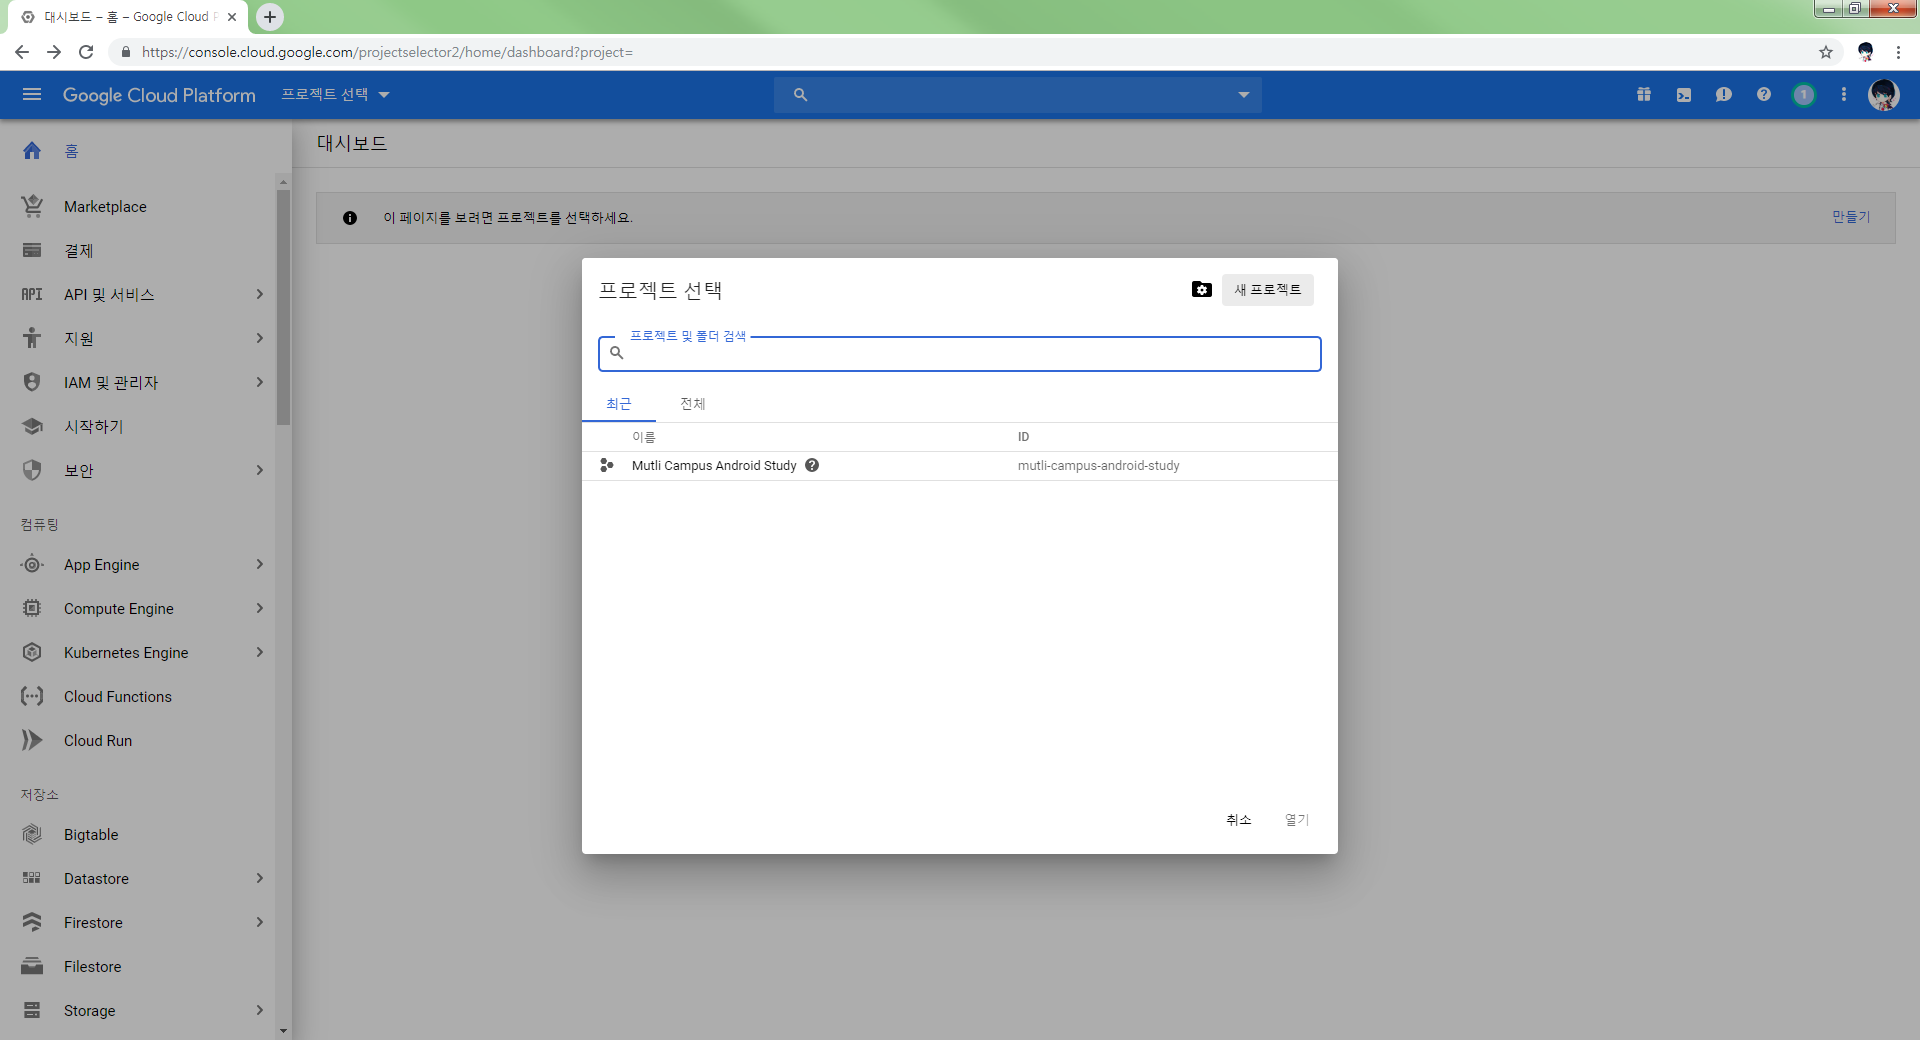Click the 새 프로젝트 (New Project) button

coord(1268,289)
